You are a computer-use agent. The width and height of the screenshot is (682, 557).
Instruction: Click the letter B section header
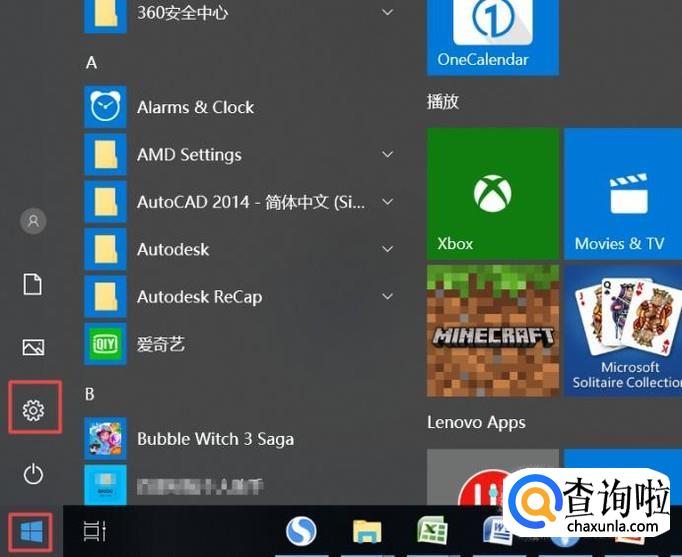coord(90,394)
